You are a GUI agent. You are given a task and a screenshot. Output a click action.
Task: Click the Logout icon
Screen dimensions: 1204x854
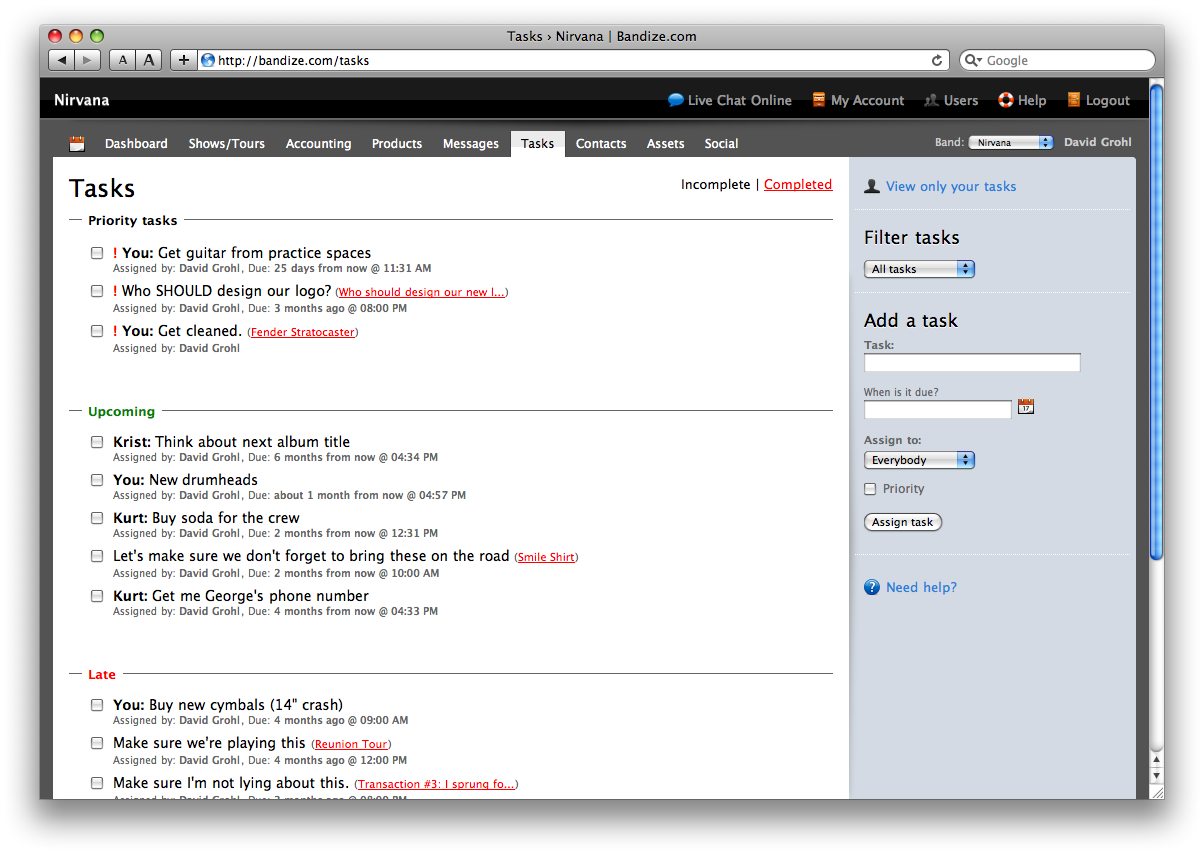point(1074,100)
